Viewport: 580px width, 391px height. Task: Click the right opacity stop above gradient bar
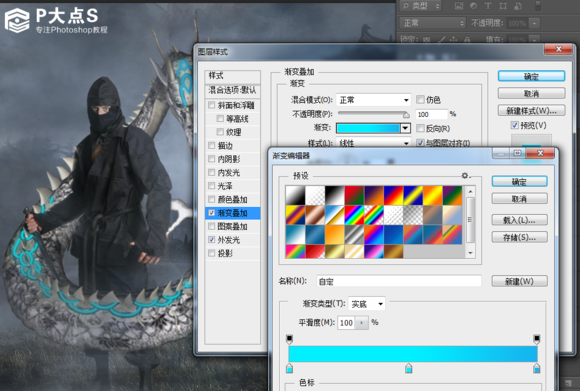pyautogui.click(x=536, y=338)
